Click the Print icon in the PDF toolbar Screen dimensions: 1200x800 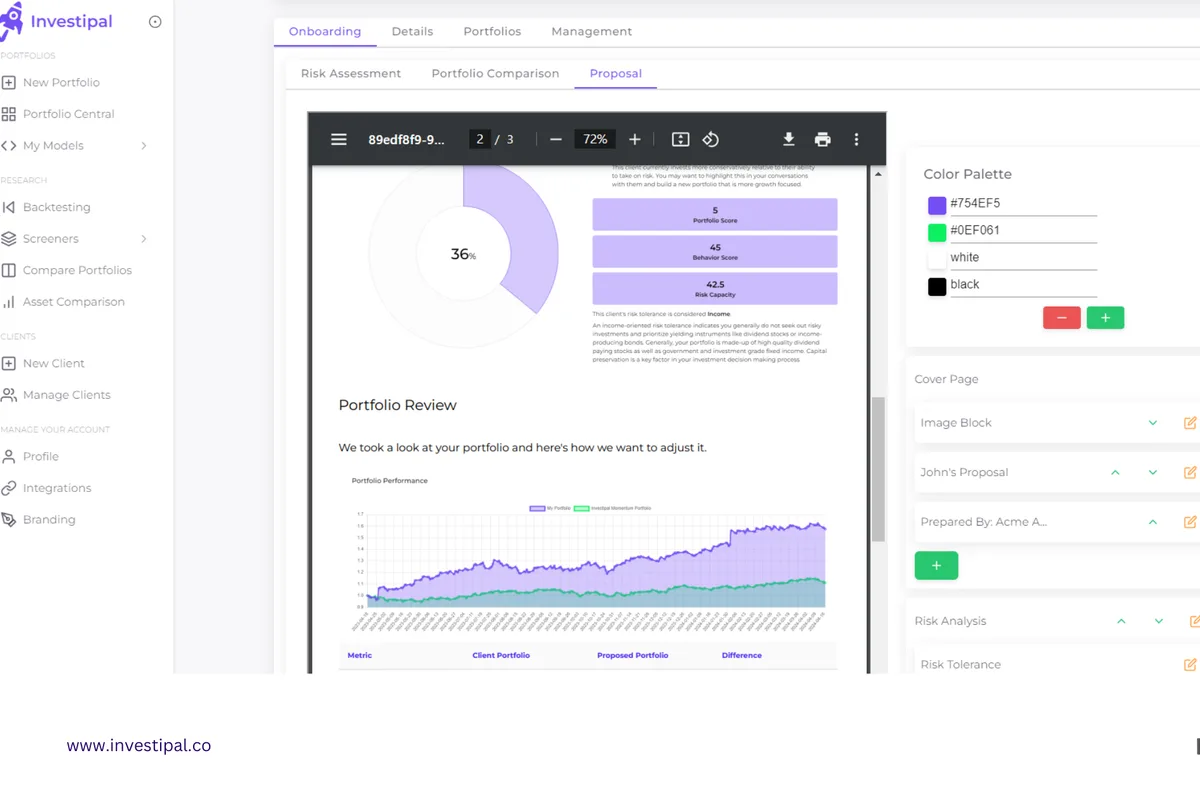(822, 139)
